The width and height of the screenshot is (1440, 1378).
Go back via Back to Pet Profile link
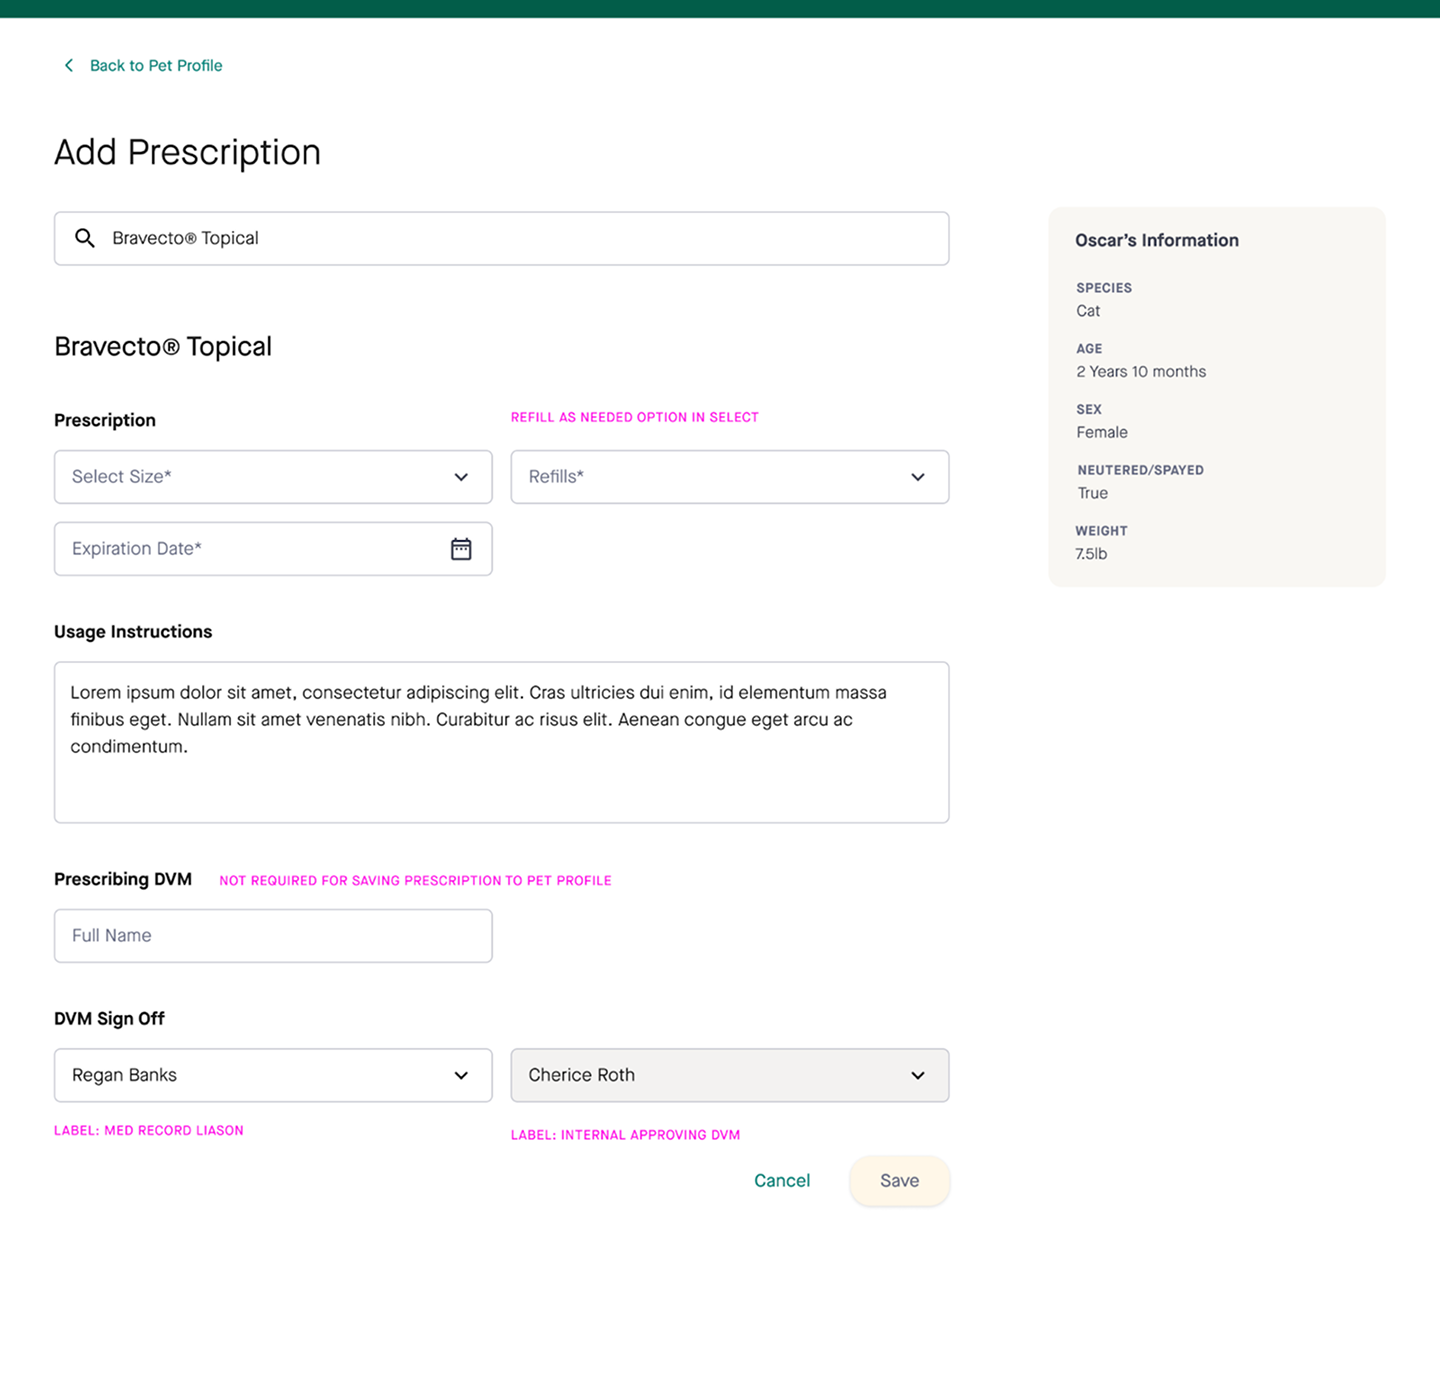tap(156, 65)
